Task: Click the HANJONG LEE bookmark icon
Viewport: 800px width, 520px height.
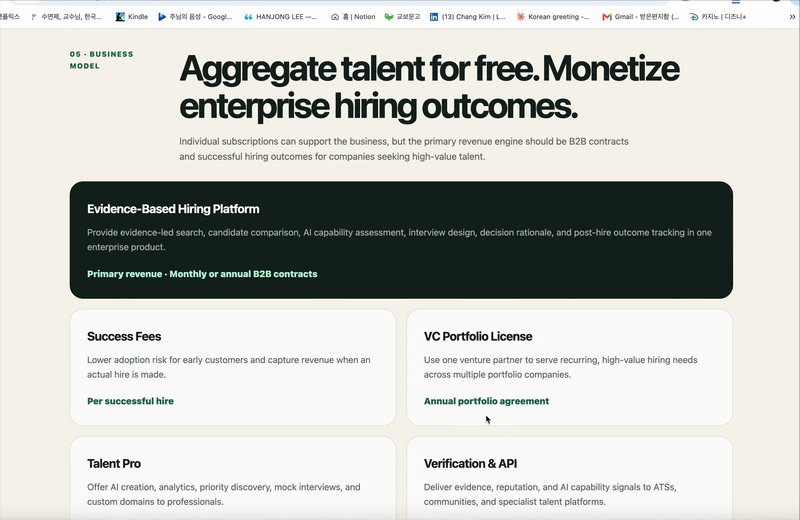Action: coord(248,17)
